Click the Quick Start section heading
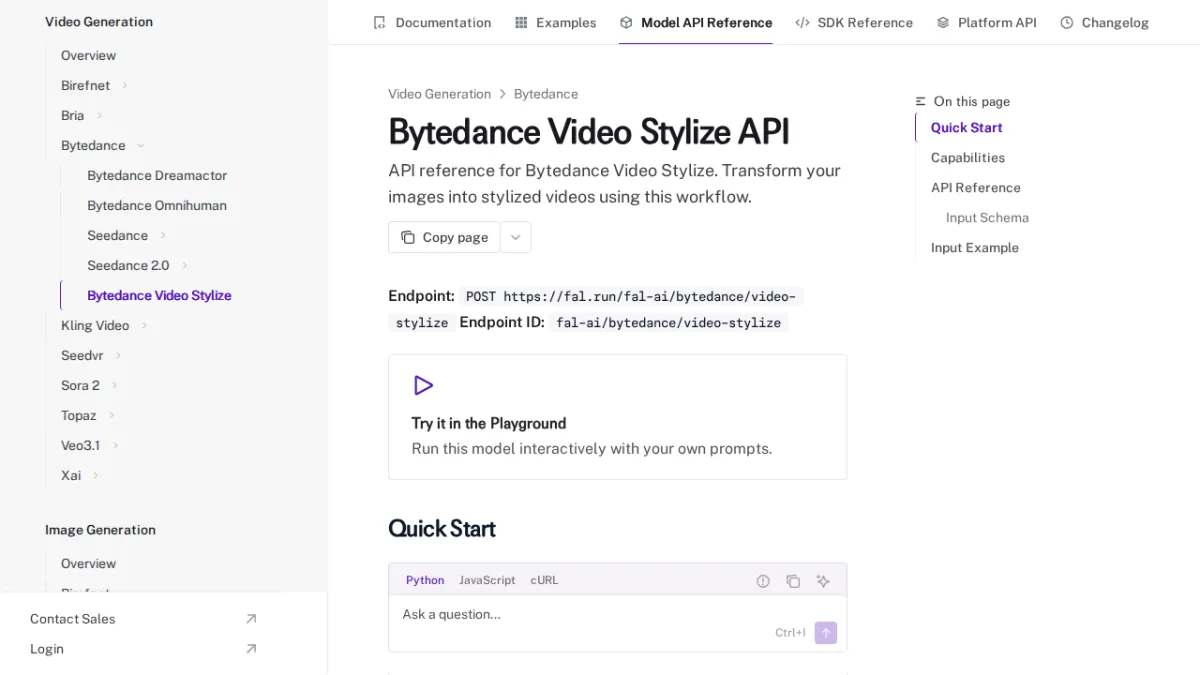 coord(442,528)
